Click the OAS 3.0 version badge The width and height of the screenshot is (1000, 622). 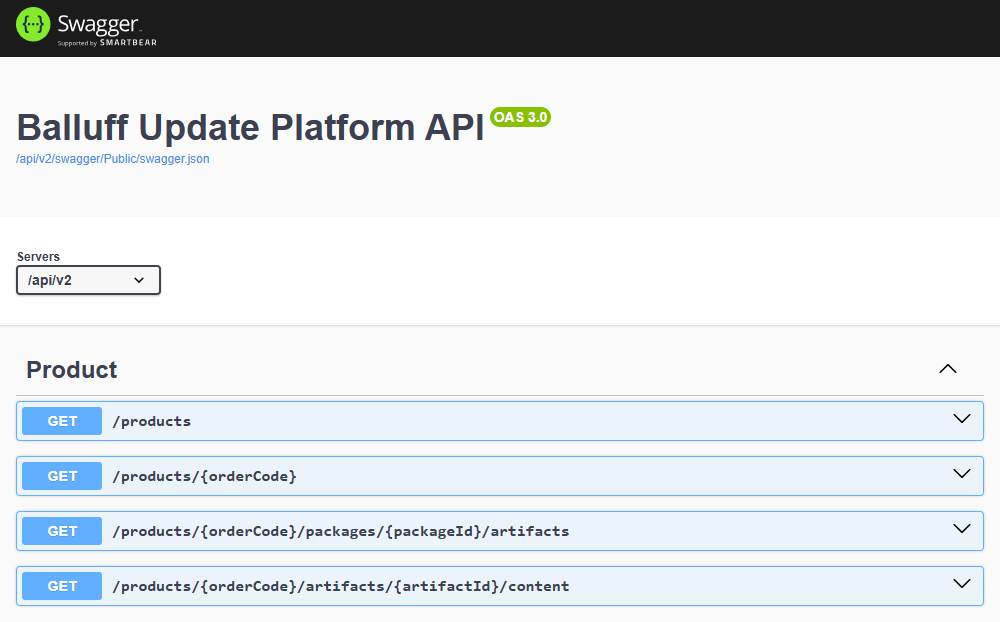pos(520,117)
